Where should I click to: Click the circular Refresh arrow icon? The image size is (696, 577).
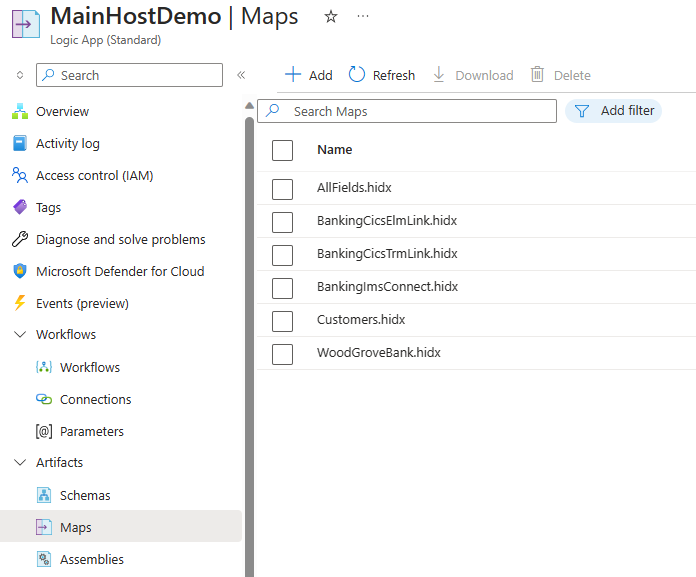coord(357,74)
